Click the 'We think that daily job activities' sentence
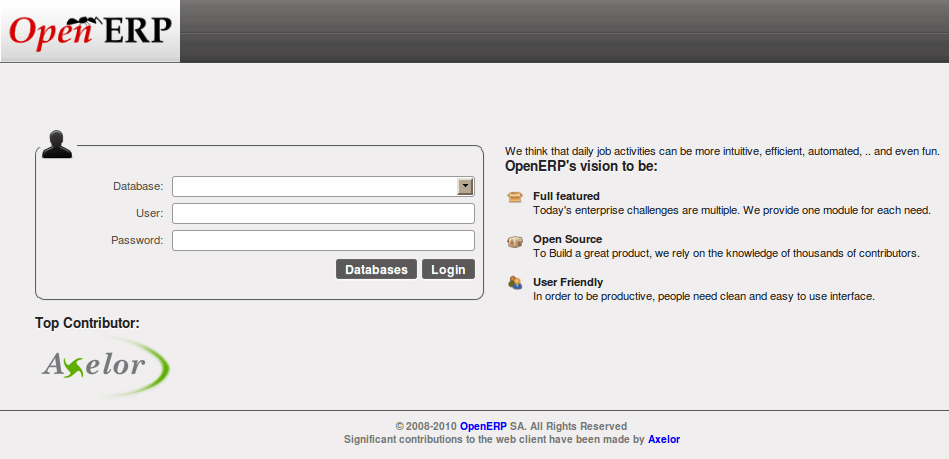Viewport: 949px width, 459px height. [723, 151]
